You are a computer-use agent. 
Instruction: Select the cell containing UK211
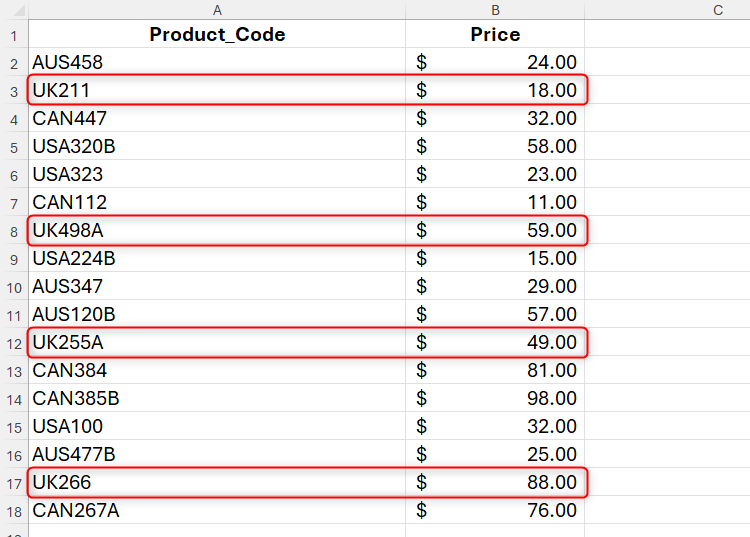pos(217,91)
